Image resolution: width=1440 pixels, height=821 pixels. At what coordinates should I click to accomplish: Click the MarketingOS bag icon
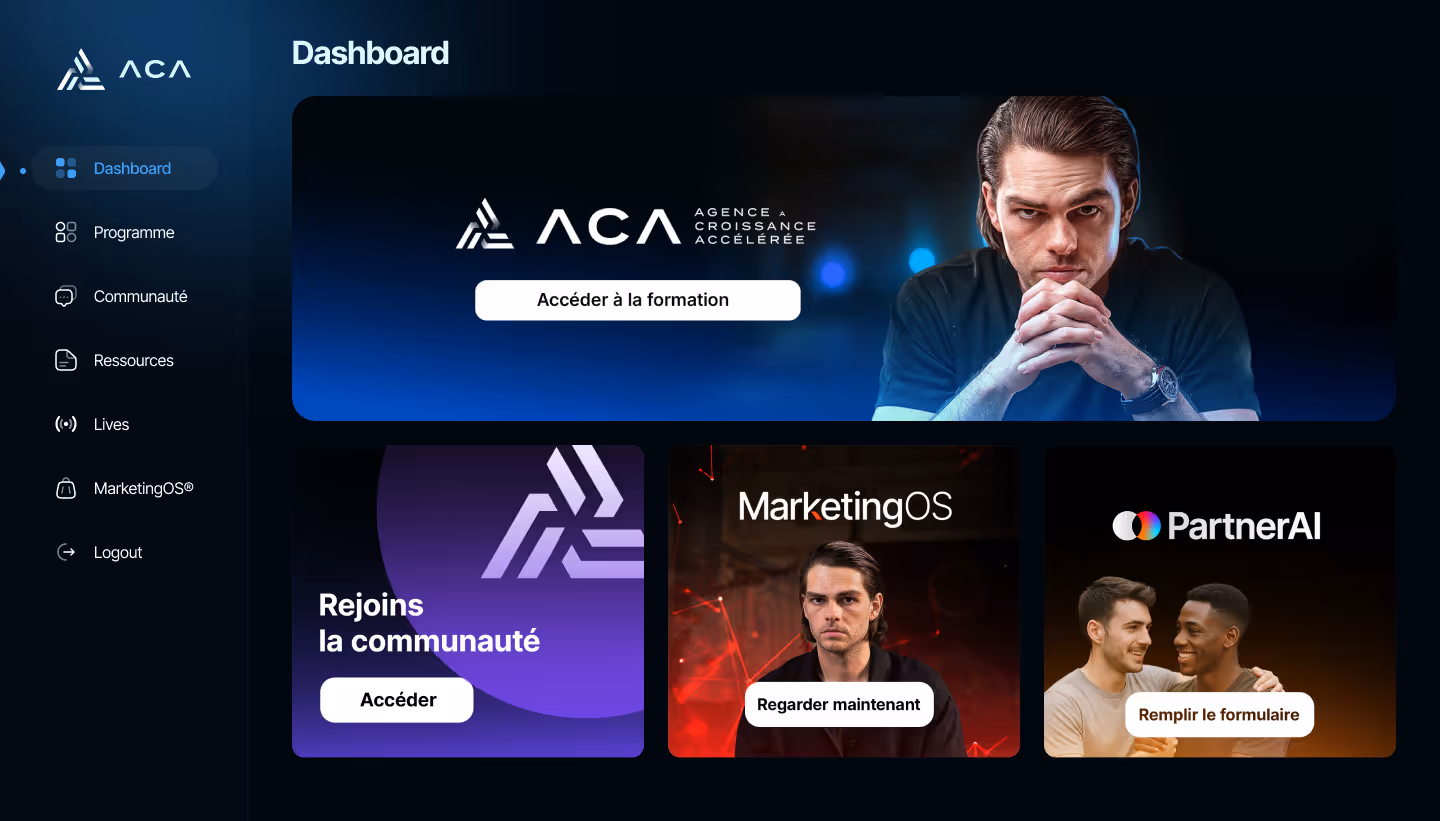click(66, 488)
